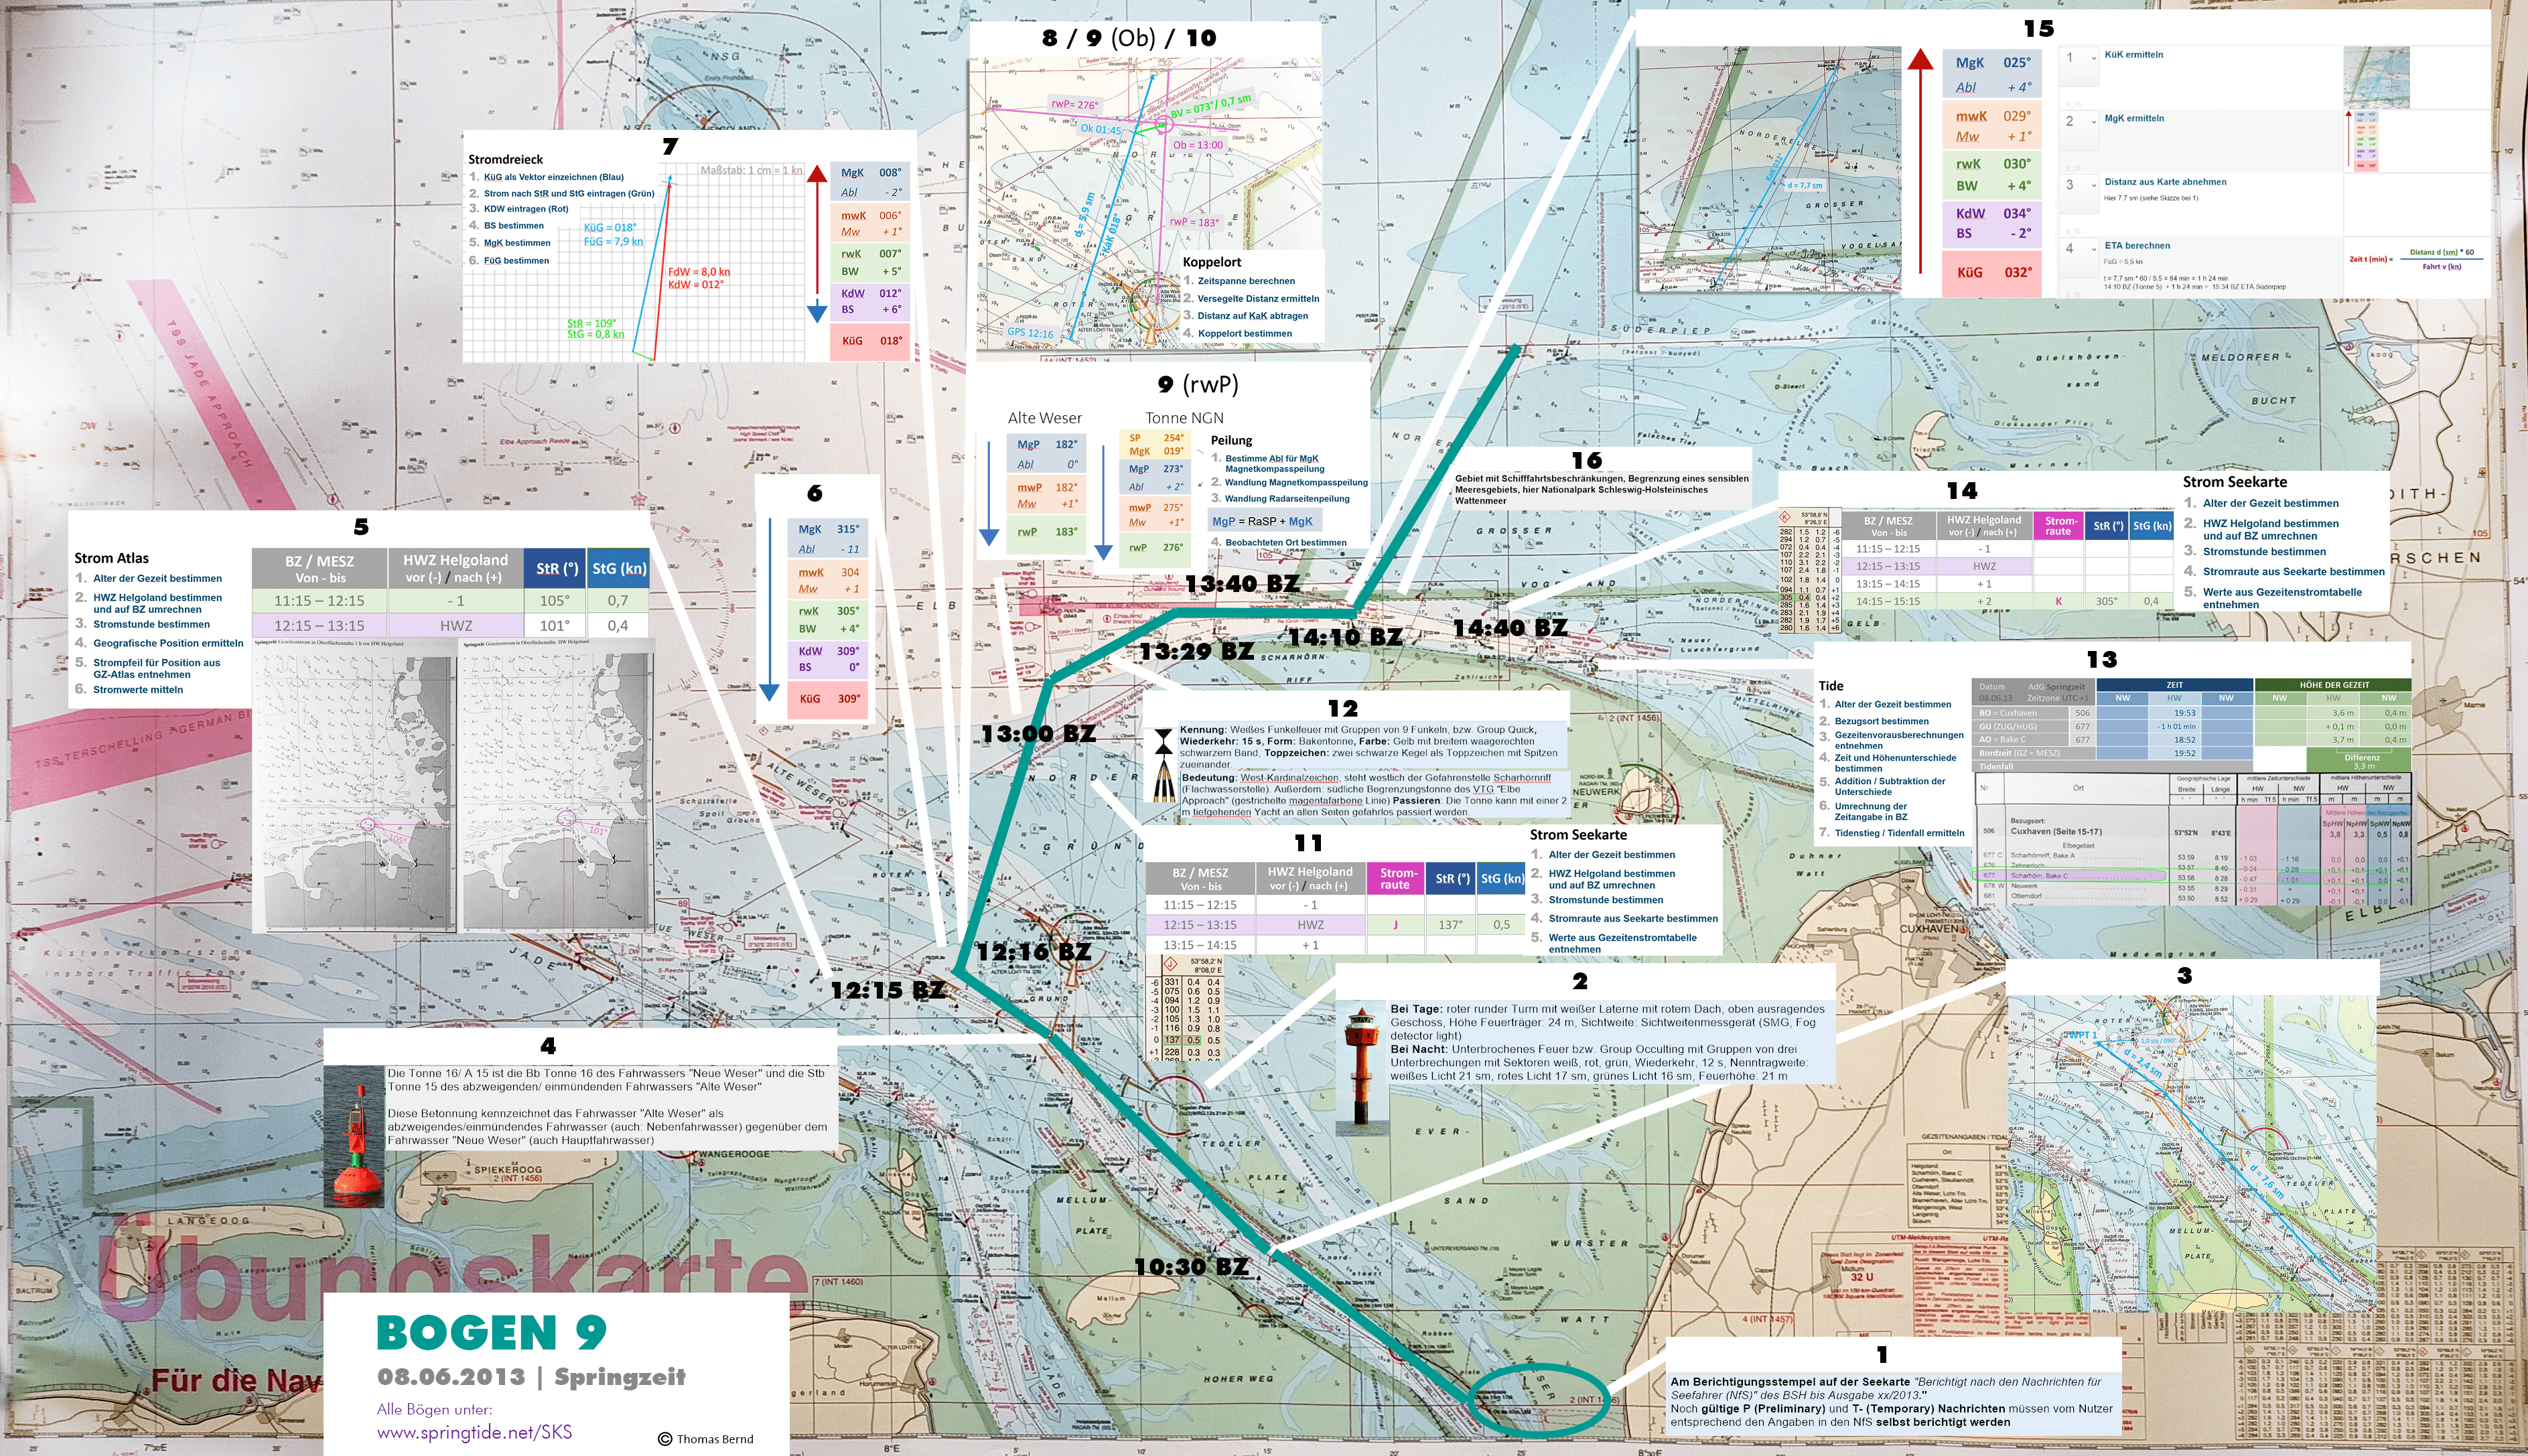Click the Stromdreieck heading in box 7

point(505,159)
